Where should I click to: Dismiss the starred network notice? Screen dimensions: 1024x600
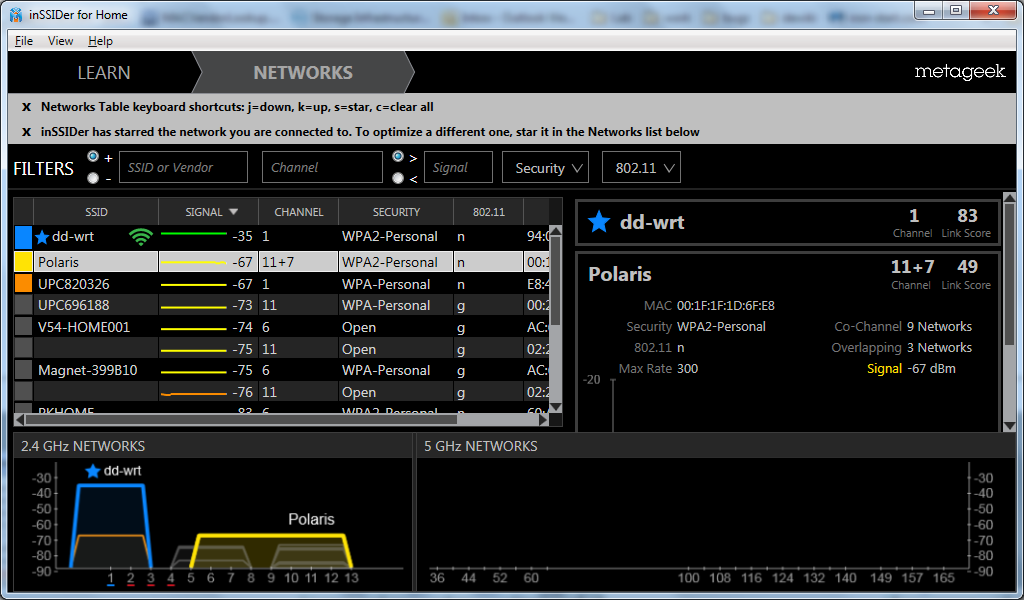[26, 132]
